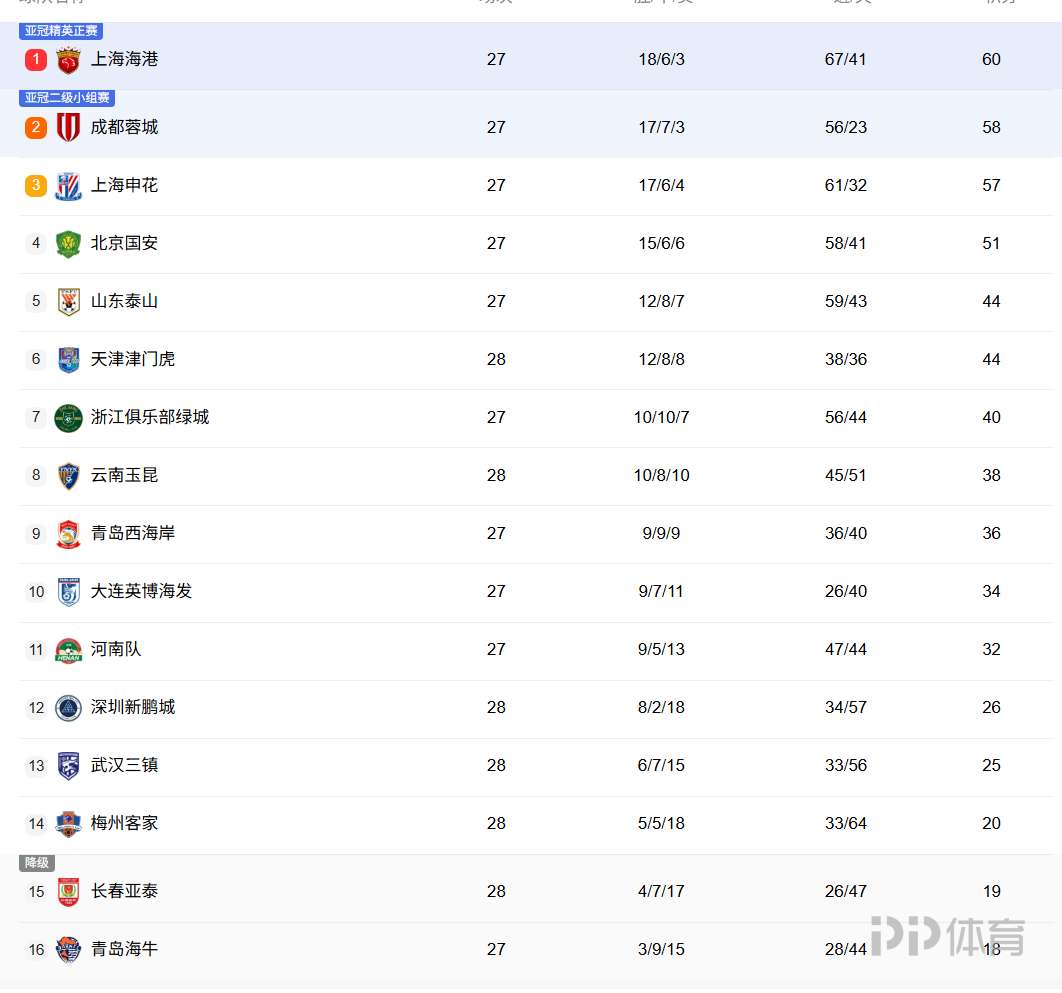
Task: Select the 长春亚泰 team name
Action: click(x=124, y=891)
